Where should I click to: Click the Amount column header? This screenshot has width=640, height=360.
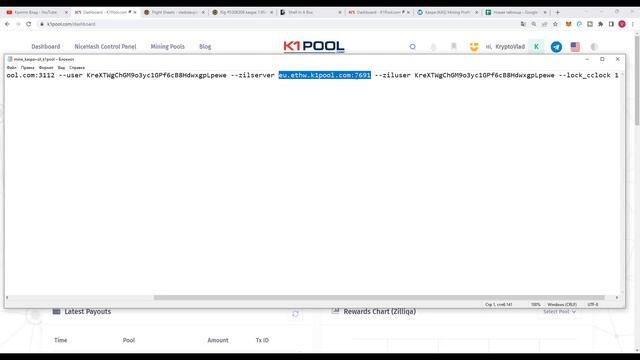coord(218,340)
